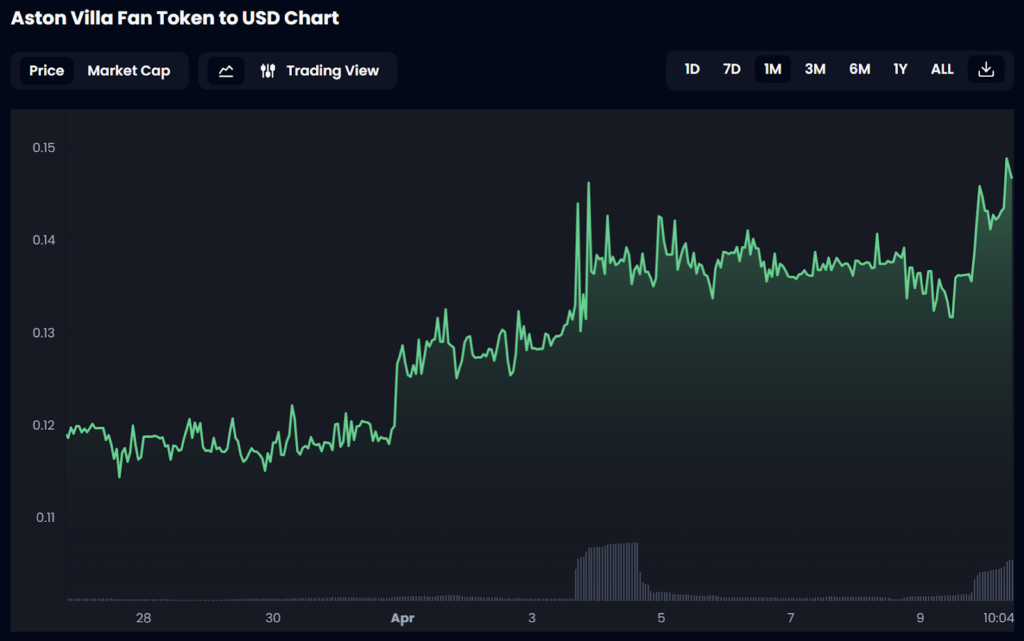Click the 10:04 time label on axis
The width and height of the screenshot is (1024, 641).
pyautogui.click(x=998, y=618)
